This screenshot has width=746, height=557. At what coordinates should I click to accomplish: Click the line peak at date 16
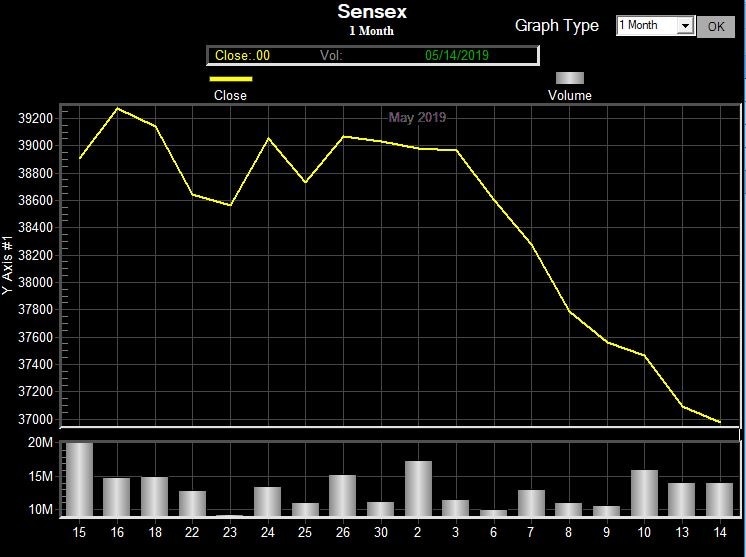click(x=118, y=108)
